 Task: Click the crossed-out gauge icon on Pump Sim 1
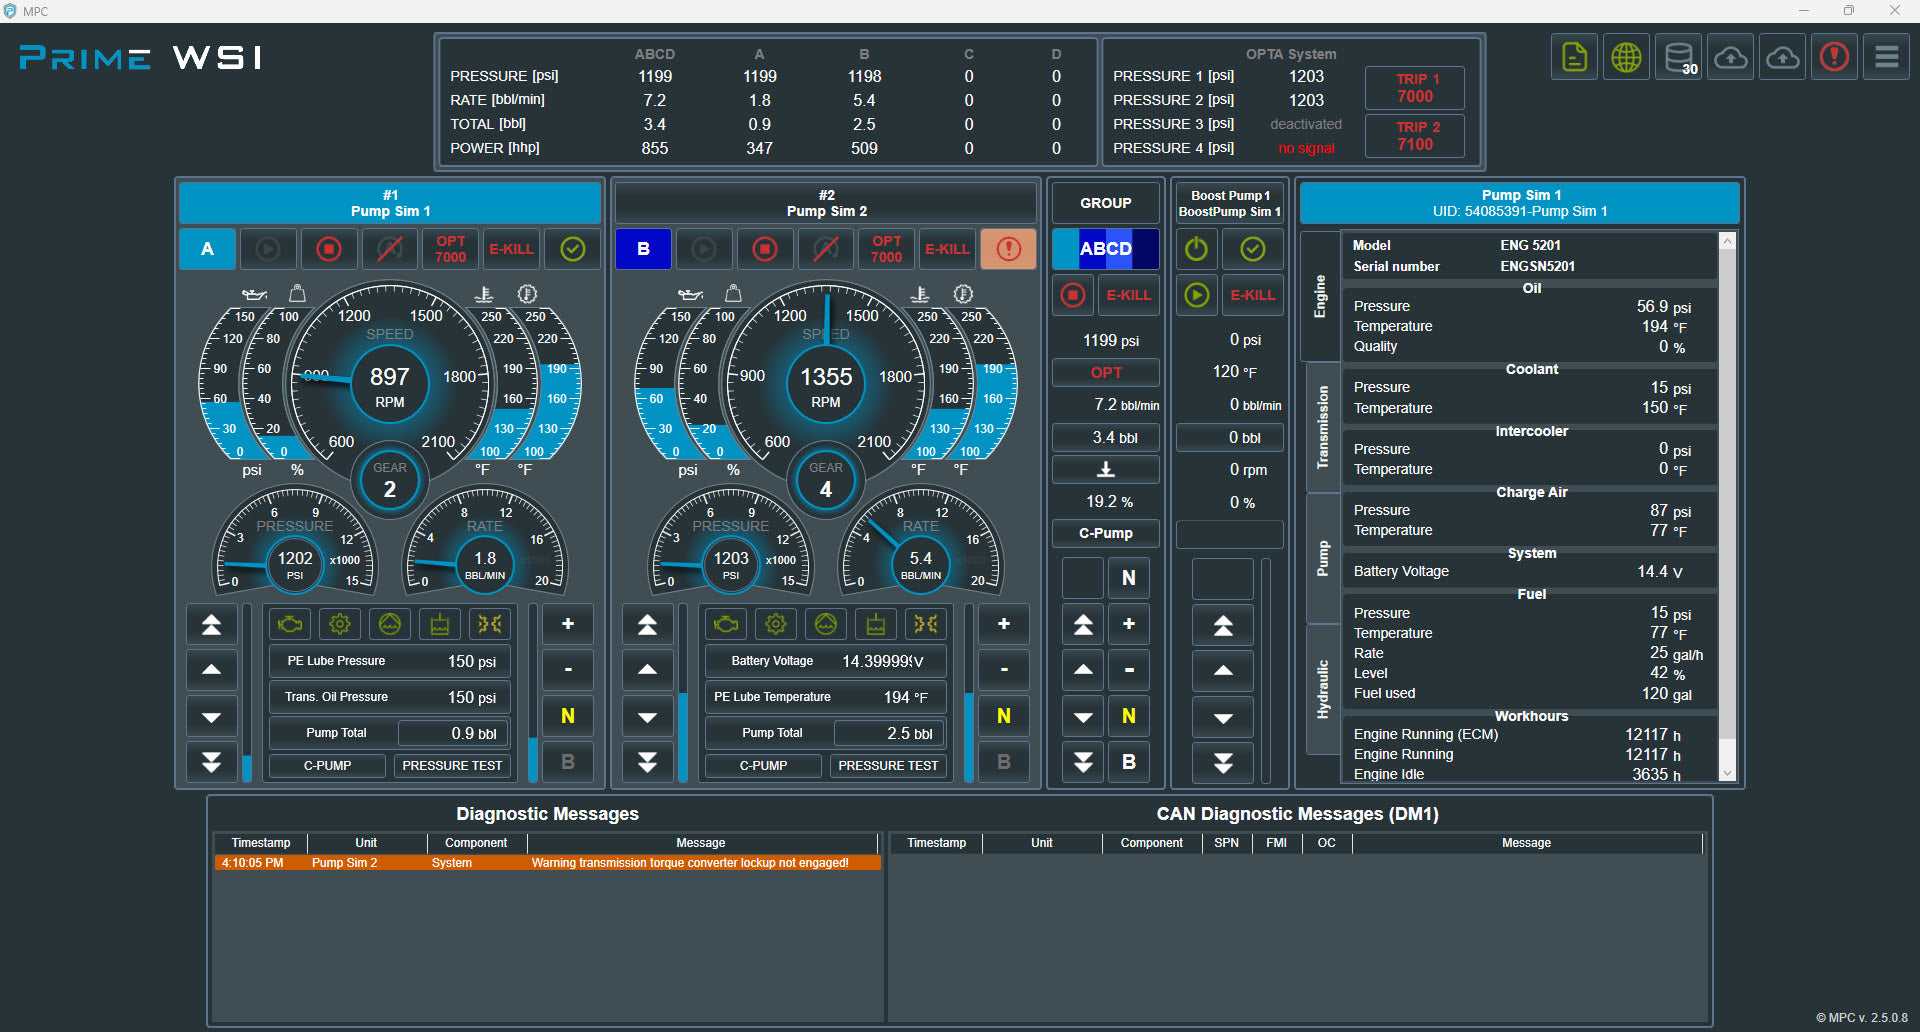point(390,249)
